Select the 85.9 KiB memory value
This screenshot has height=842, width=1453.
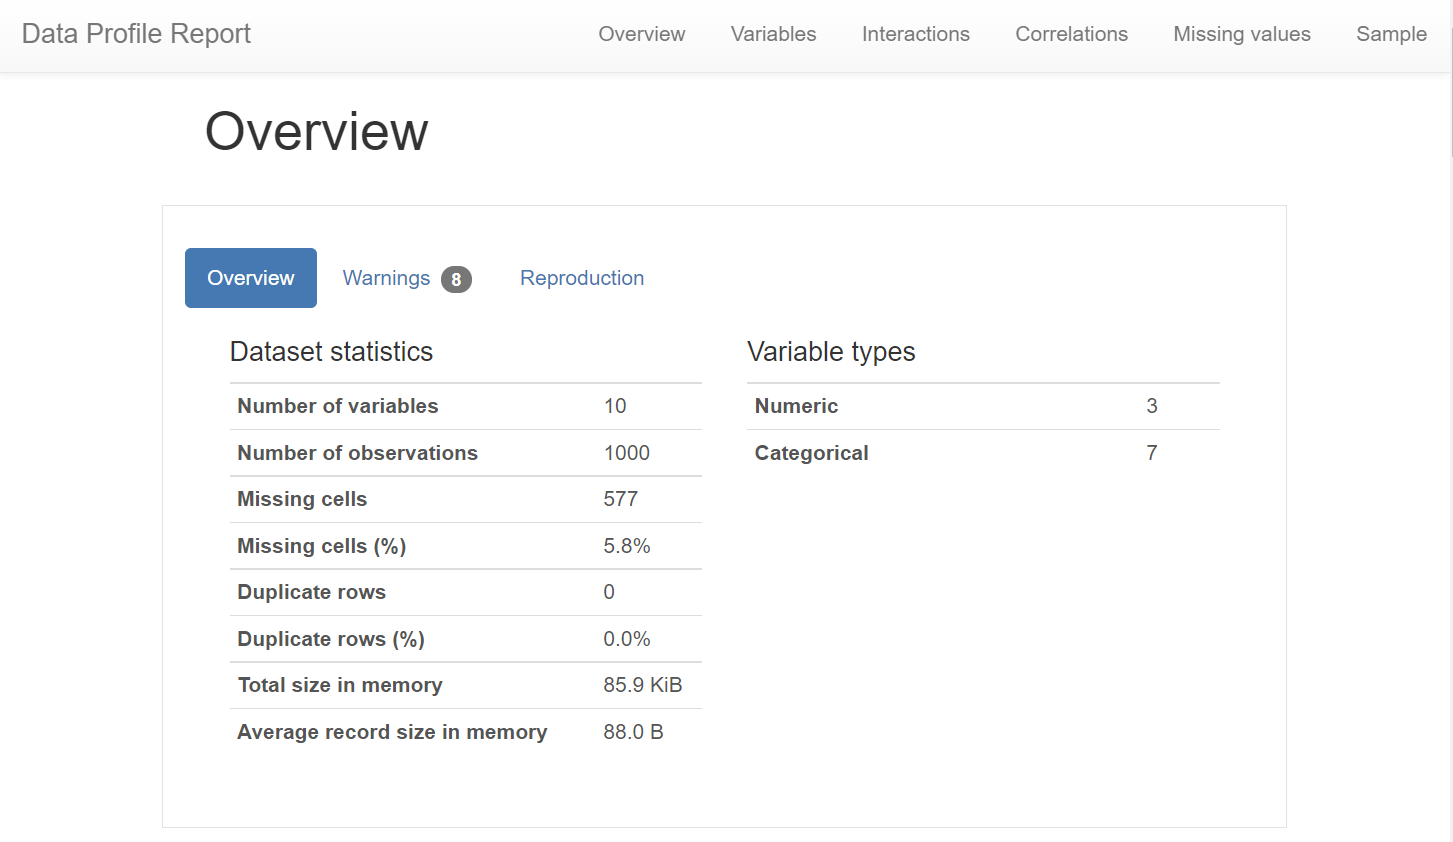pyautogui.click(x=643, y=685)
